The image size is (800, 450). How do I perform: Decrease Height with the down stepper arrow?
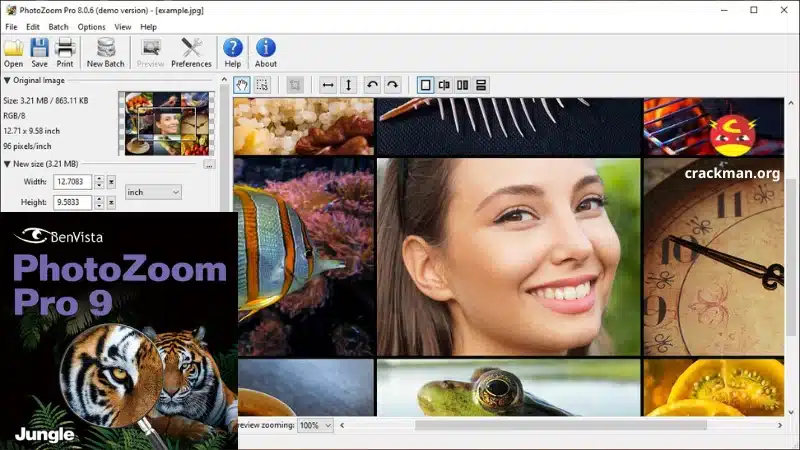pyautogui.click(x=99, y=206)
